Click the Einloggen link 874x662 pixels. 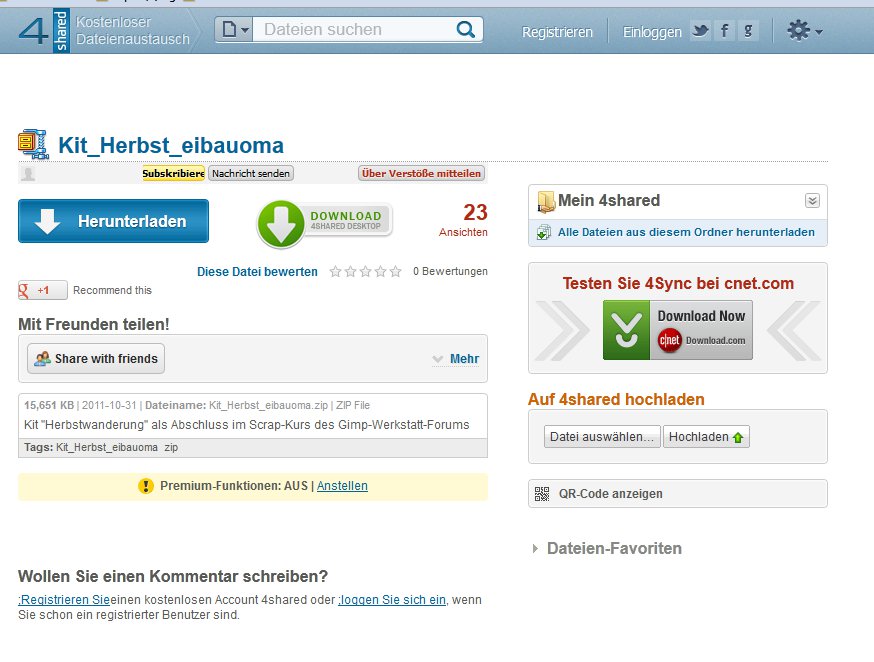click(x=652, y=32)
